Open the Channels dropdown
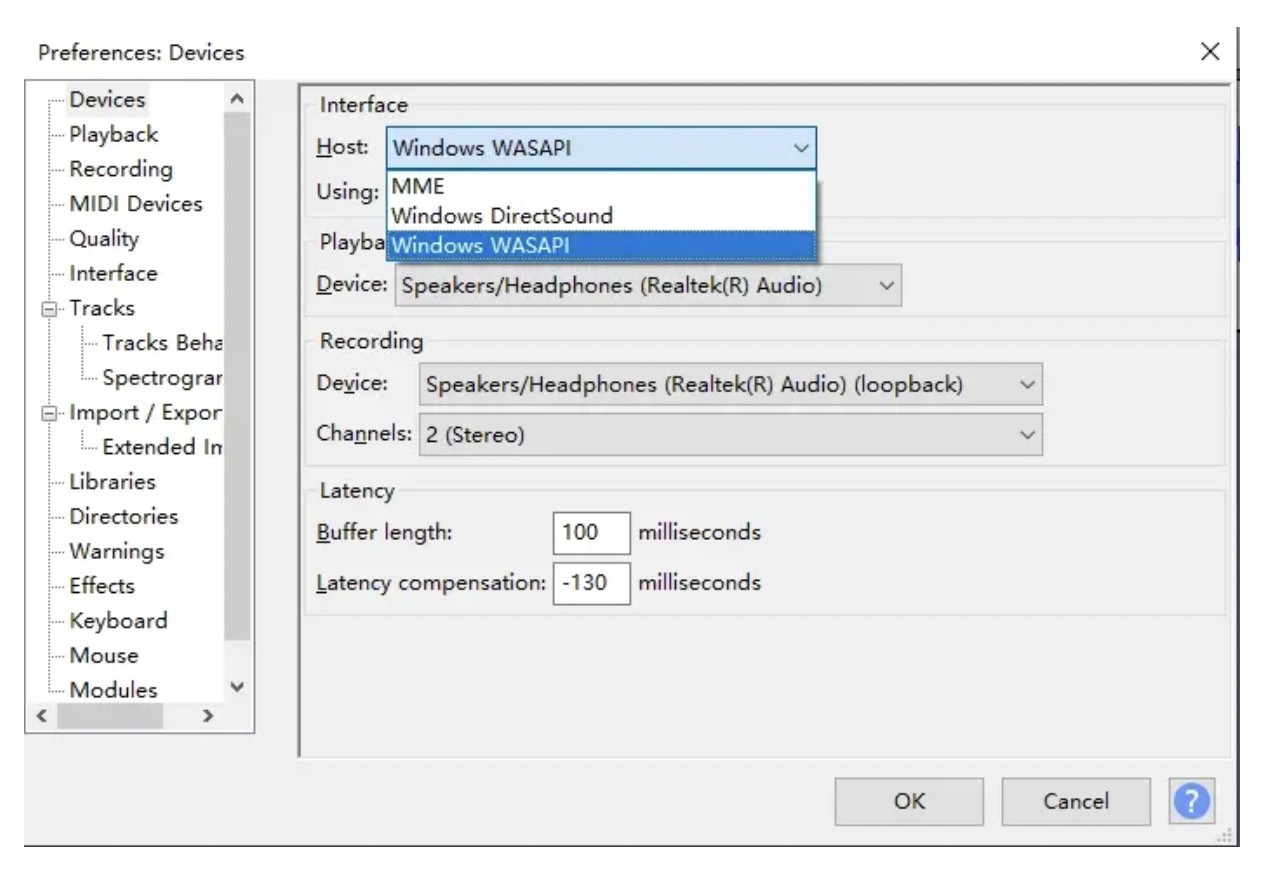The image size is (1266, 870). (x=730, y=435)
